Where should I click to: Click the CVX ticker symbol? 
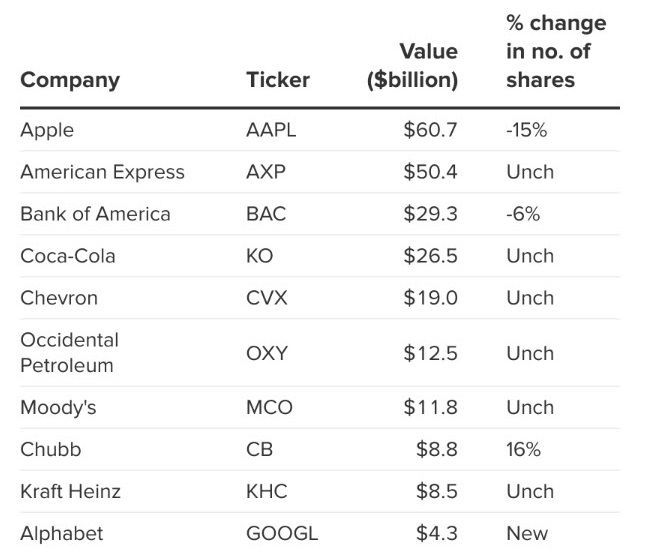point(266,298)
